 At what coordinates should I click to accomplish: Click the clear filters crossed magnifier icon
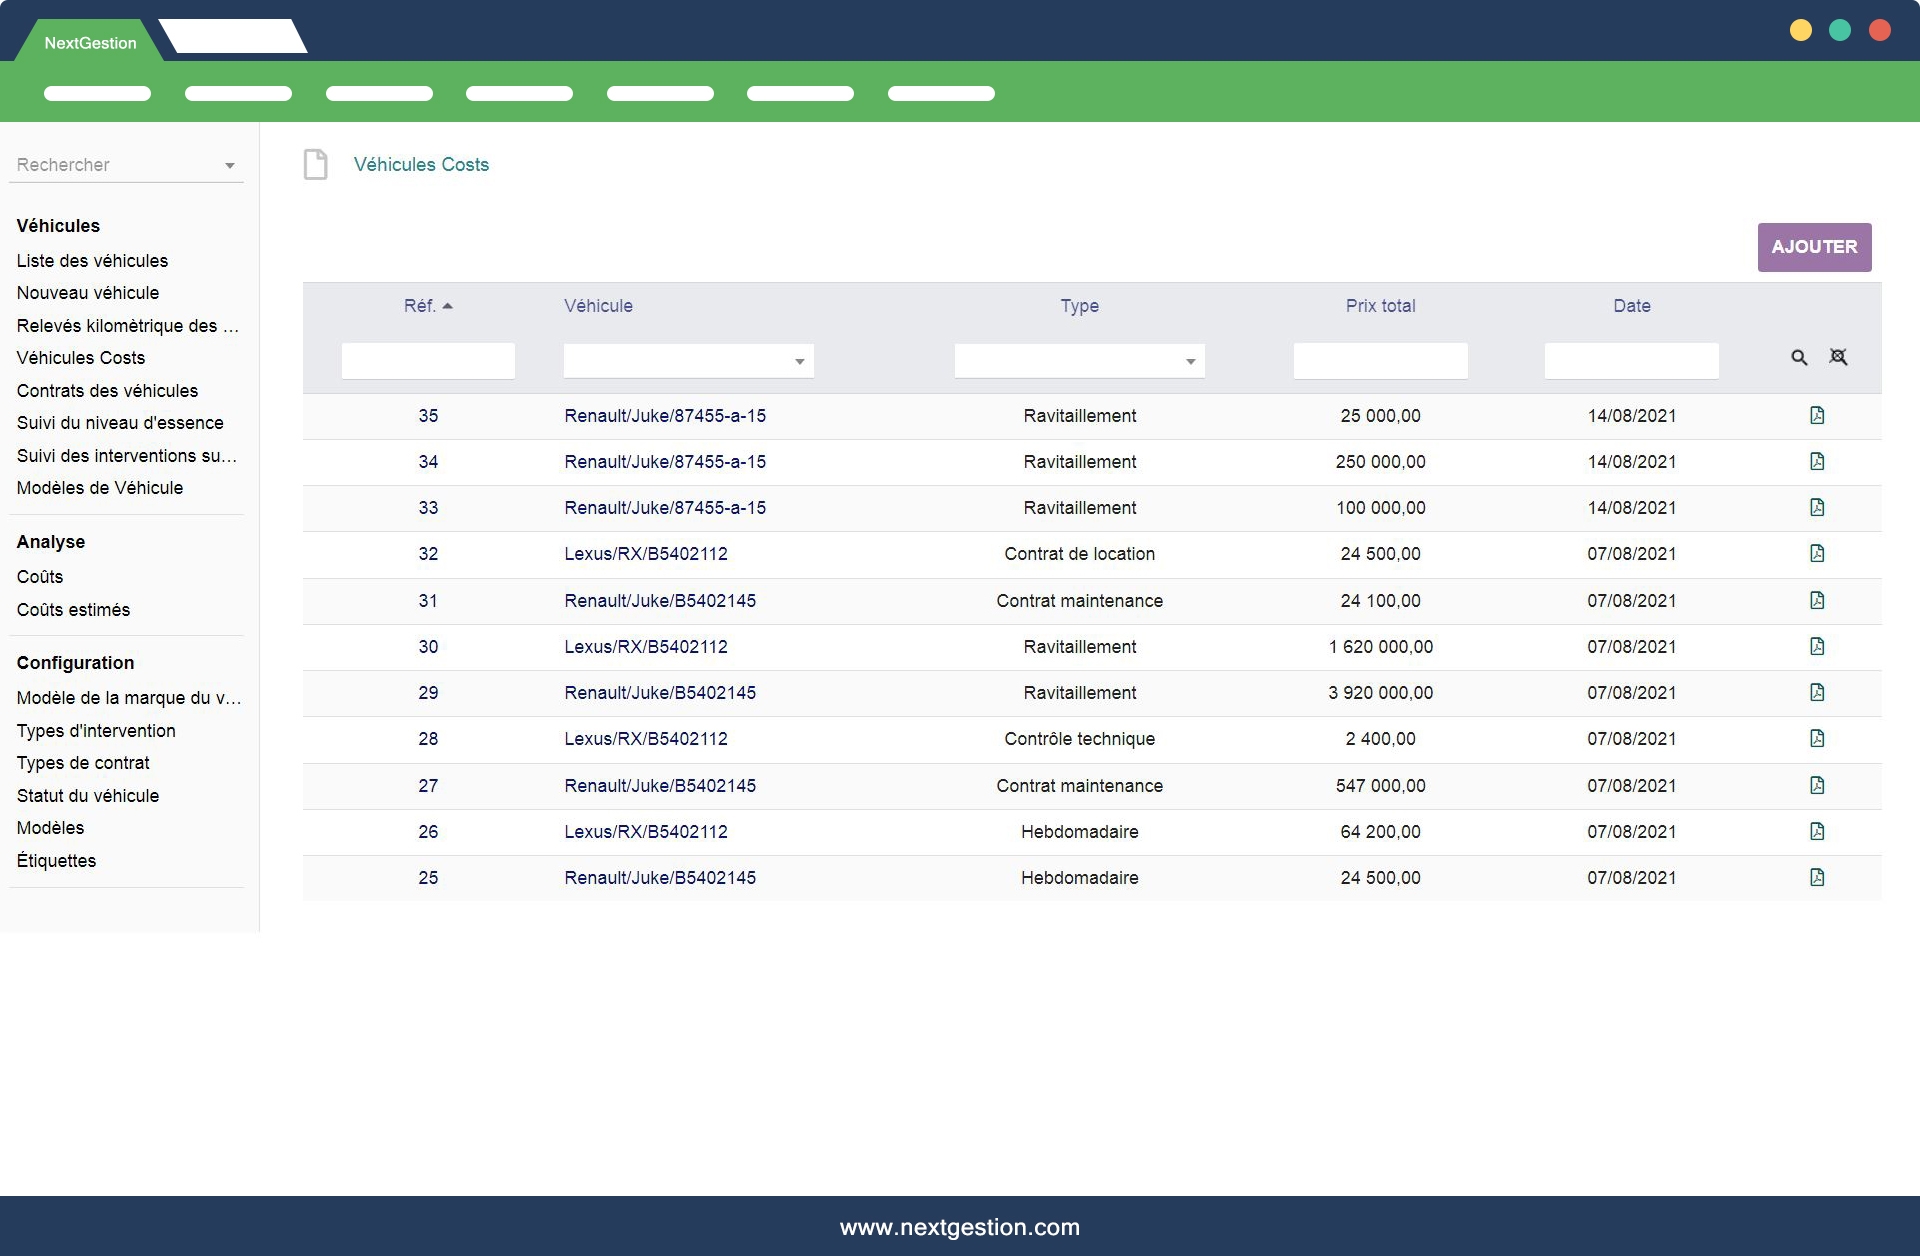pyautogui.click(x=1838, y=357)
